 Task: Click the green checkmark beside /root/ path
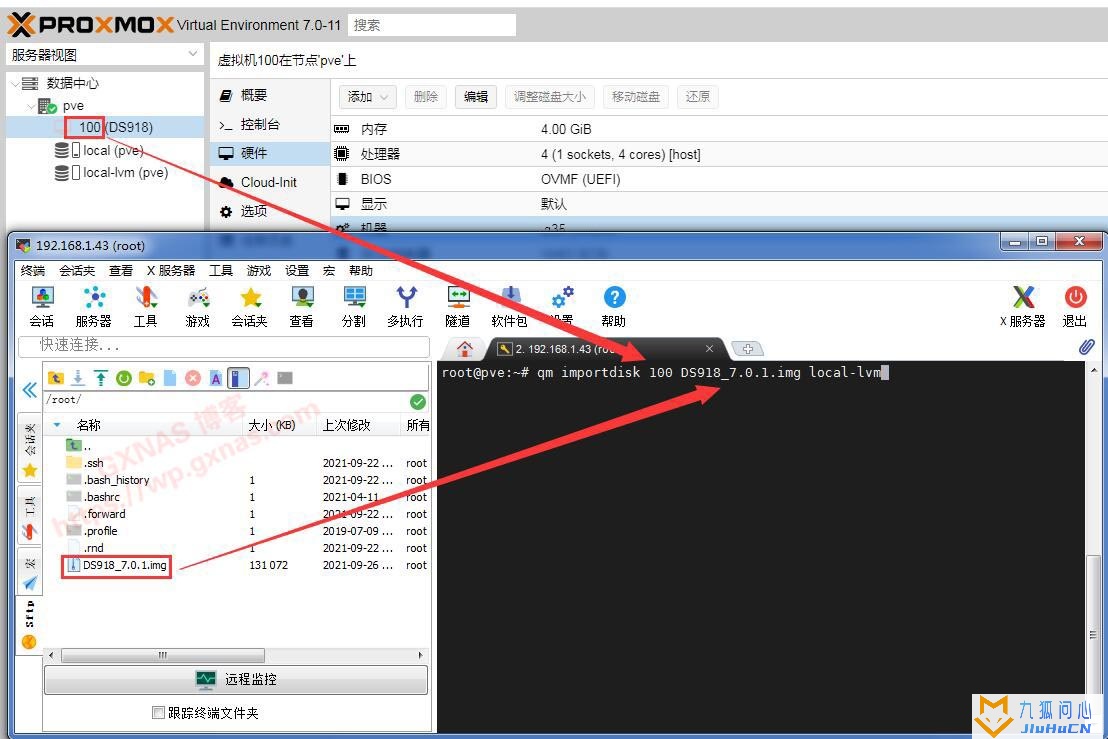pyautogui.click(x=418, y=401)
